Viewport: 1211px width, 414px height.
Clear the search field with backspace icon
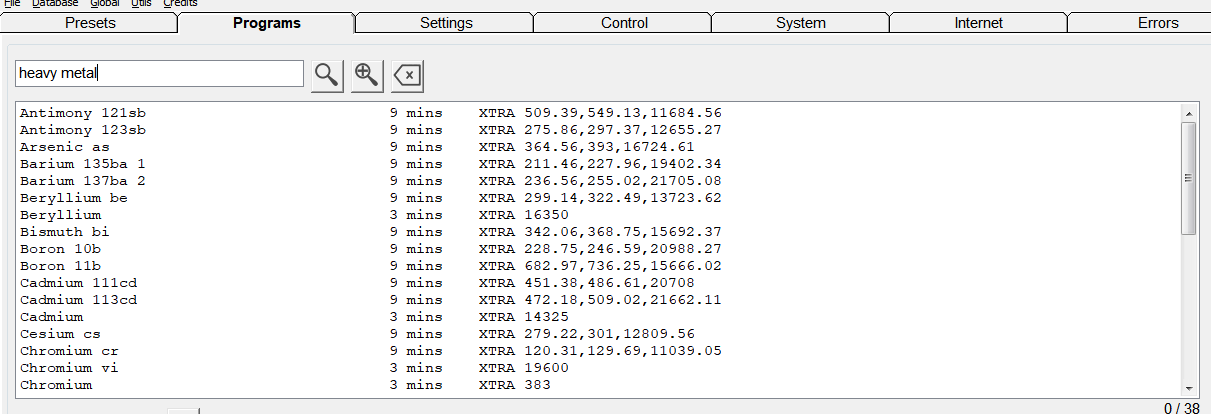pos(407,75)
